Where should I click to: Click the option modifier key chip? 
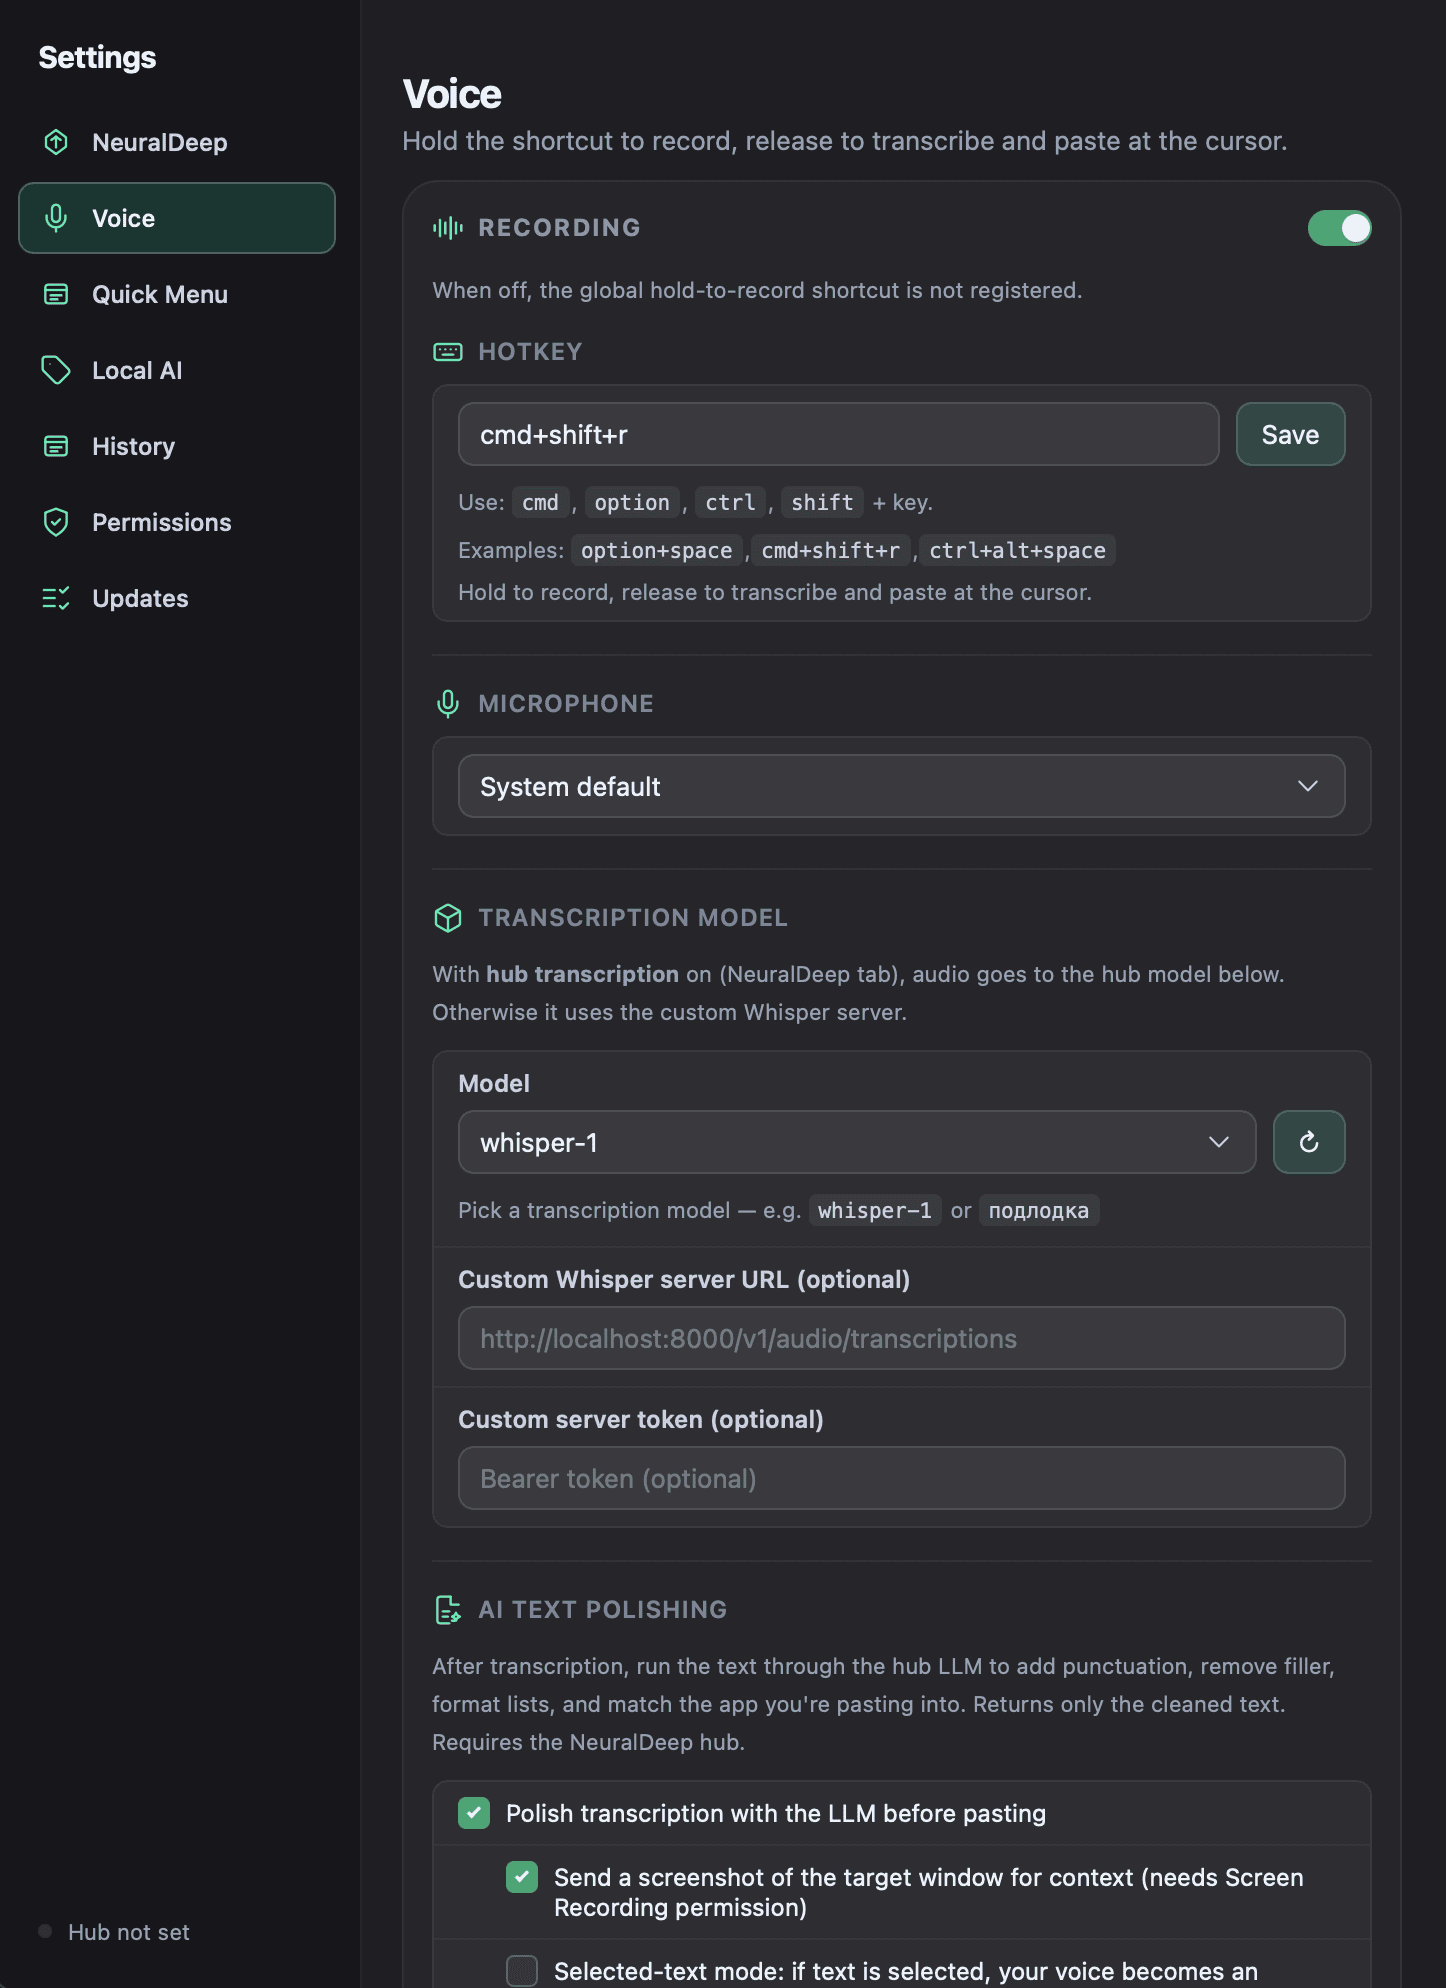[632, 502]
